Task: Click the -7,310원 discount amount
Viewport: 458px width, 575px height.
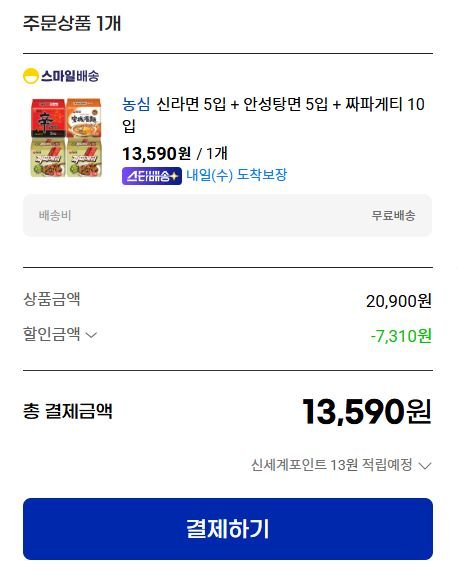Action: tap(401, 336)
